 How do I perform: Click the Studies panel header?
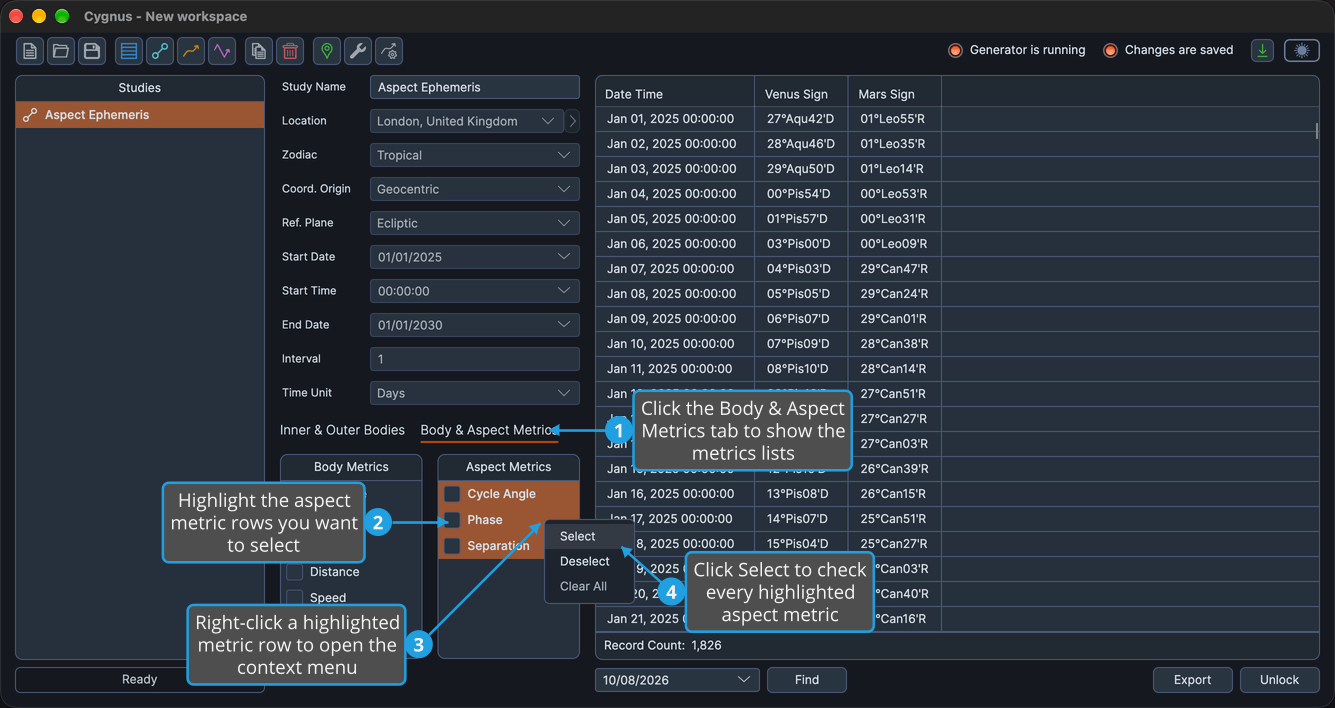140,88
